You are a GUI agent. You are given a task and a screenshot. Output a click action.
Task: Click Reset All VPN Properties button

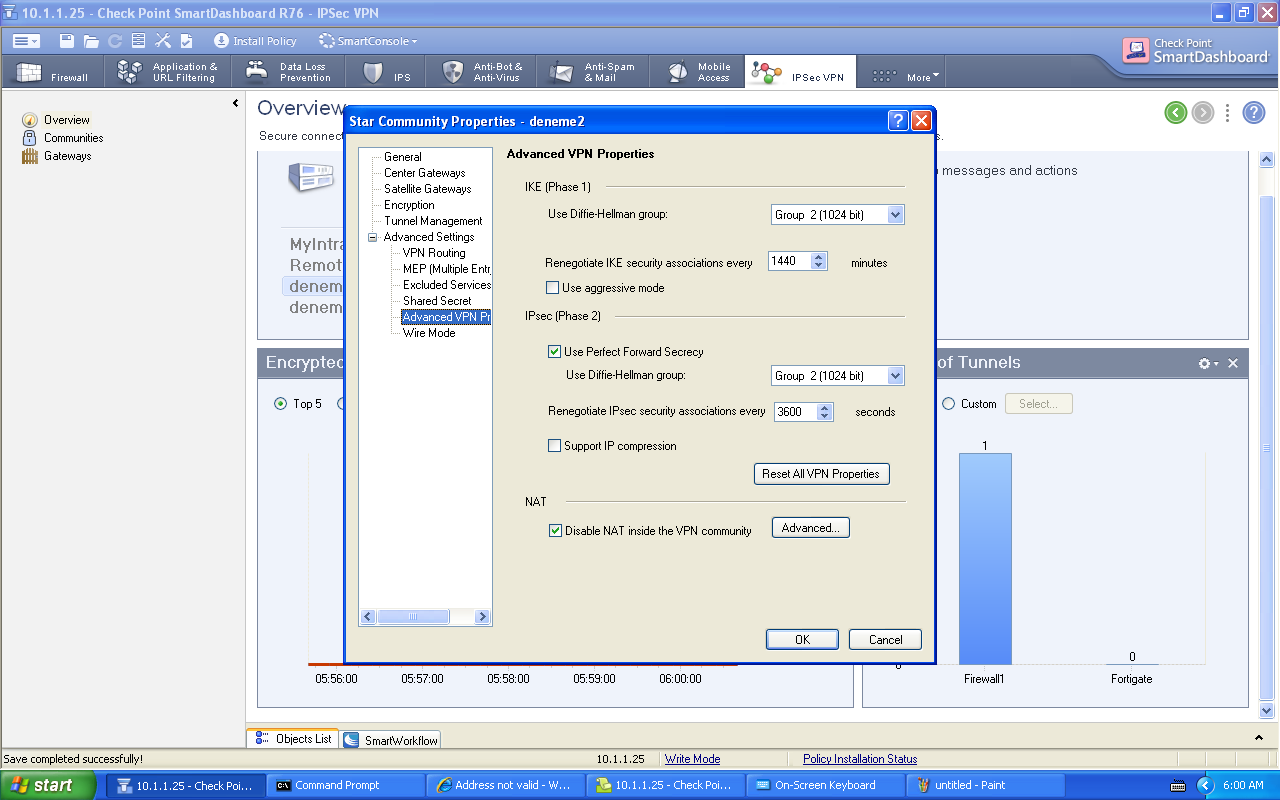point(821,474)
